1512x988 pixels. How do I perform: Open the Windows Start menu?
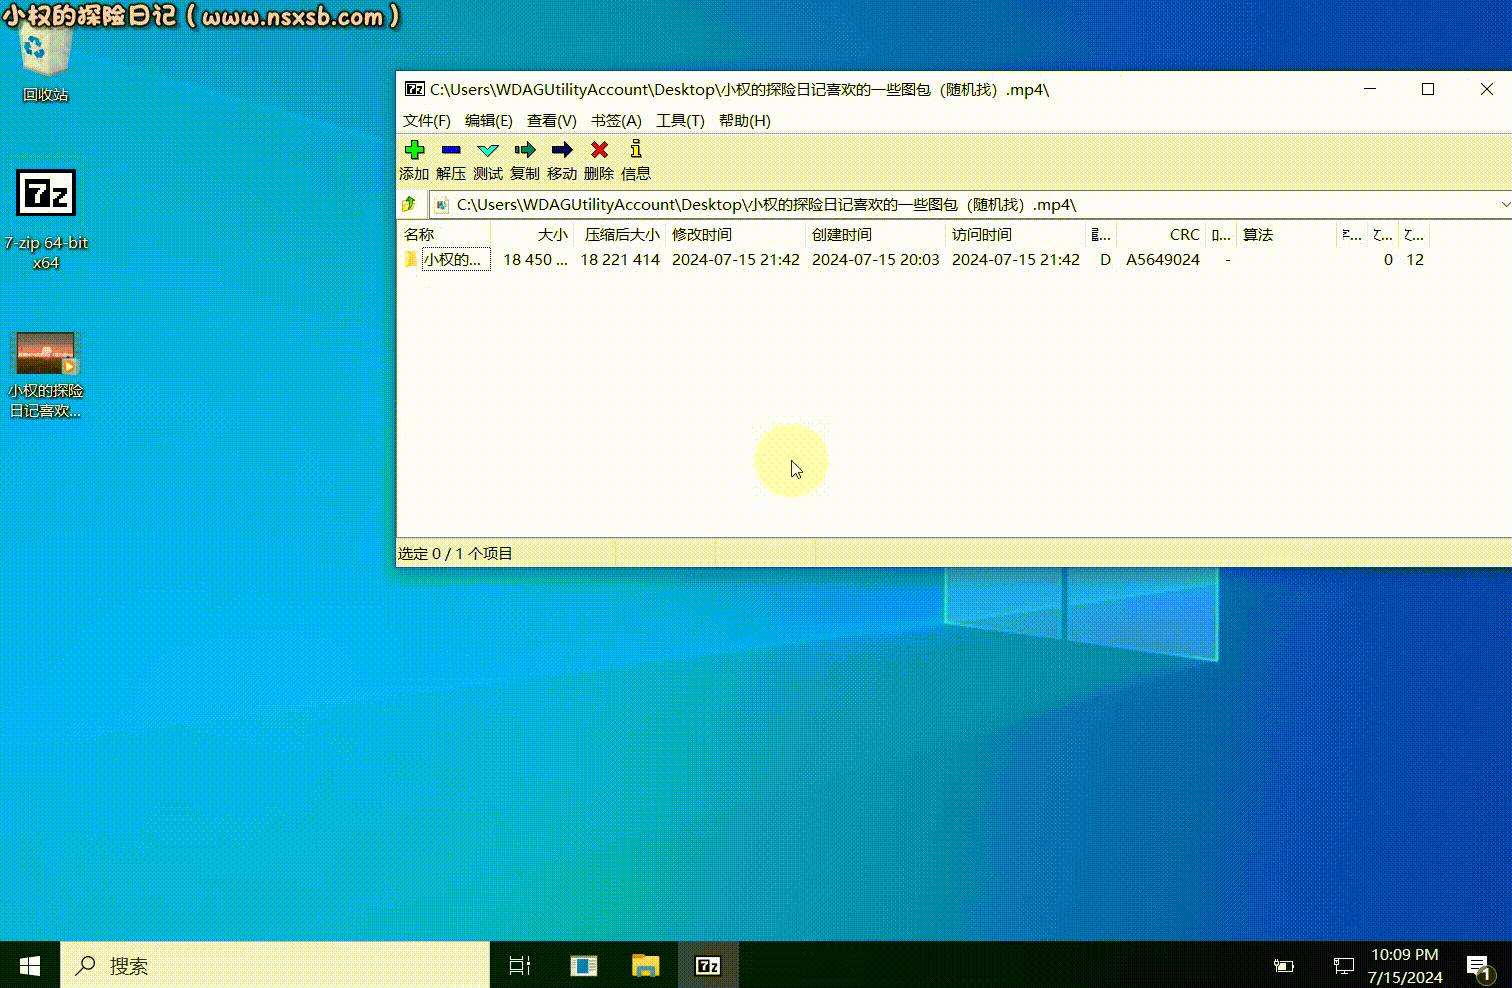30,965
